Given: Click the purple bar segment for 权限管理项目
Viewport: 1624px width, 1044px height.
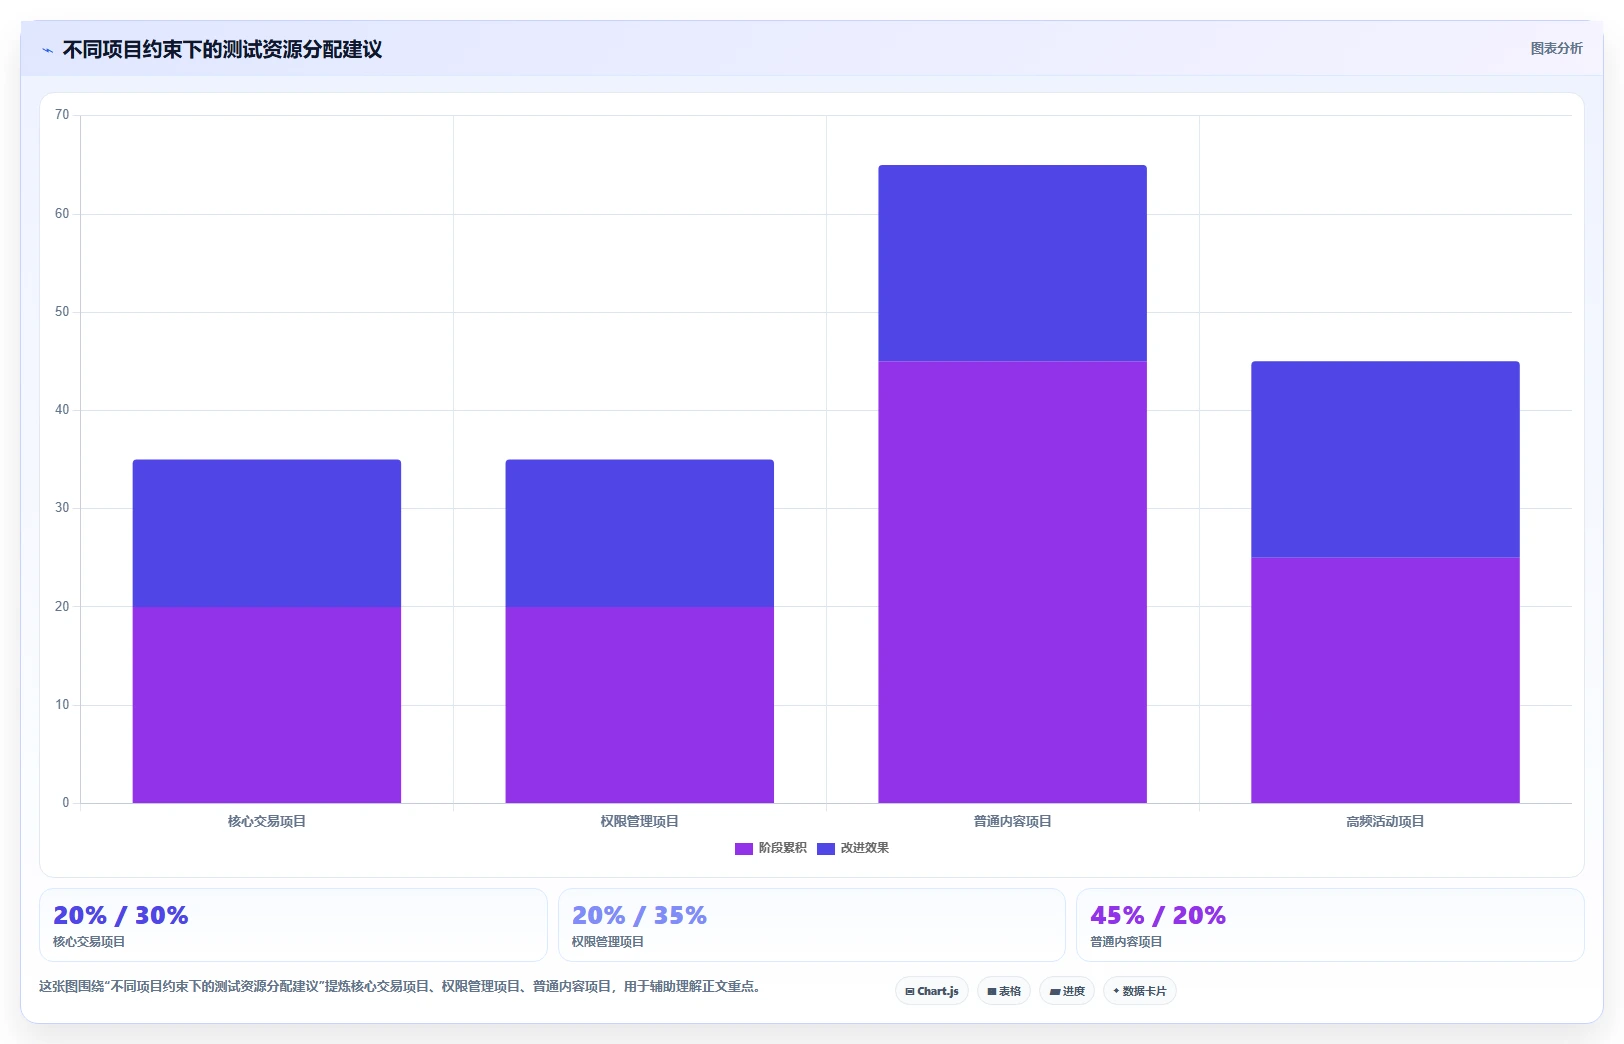Looking at the screenshot, I should [640, 705].
